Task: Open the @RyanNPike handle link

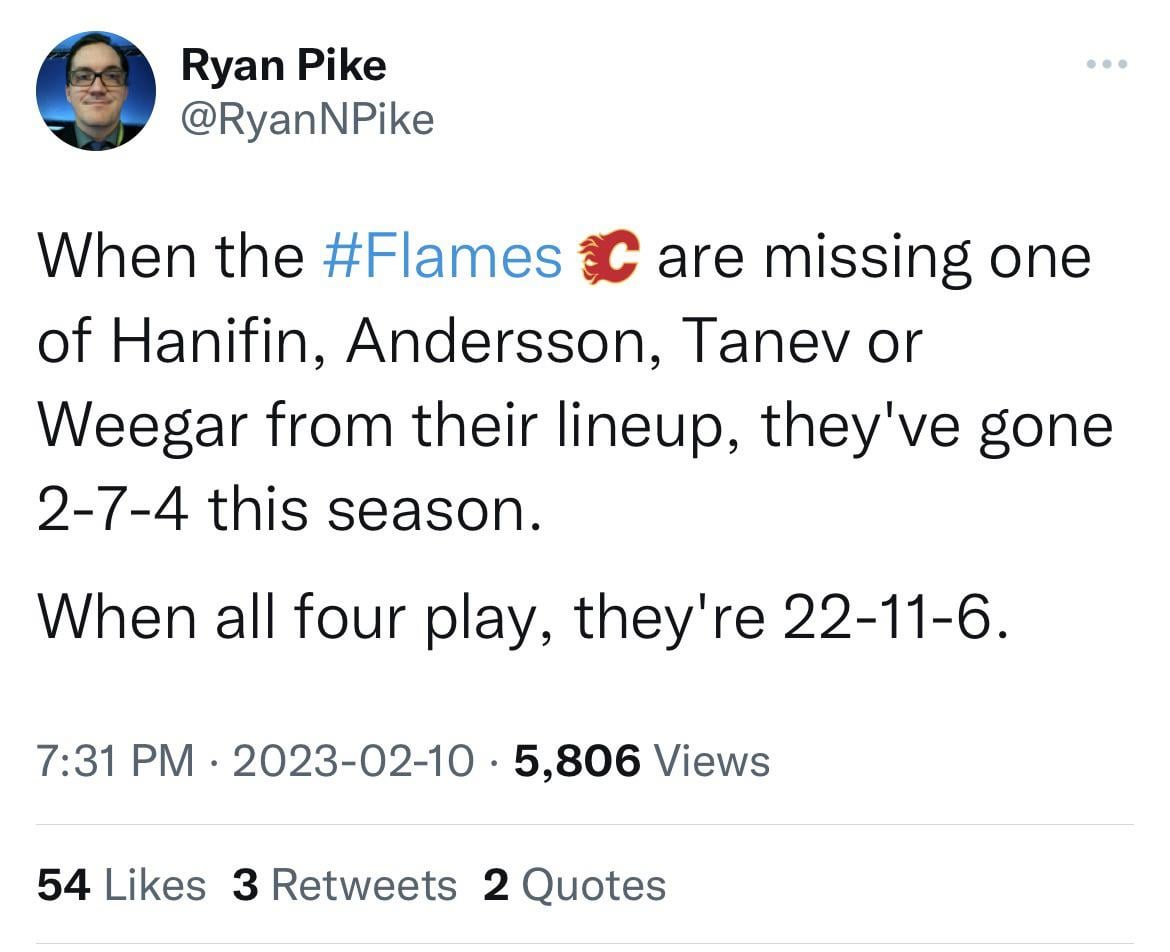Action: (x=307, y=120)
